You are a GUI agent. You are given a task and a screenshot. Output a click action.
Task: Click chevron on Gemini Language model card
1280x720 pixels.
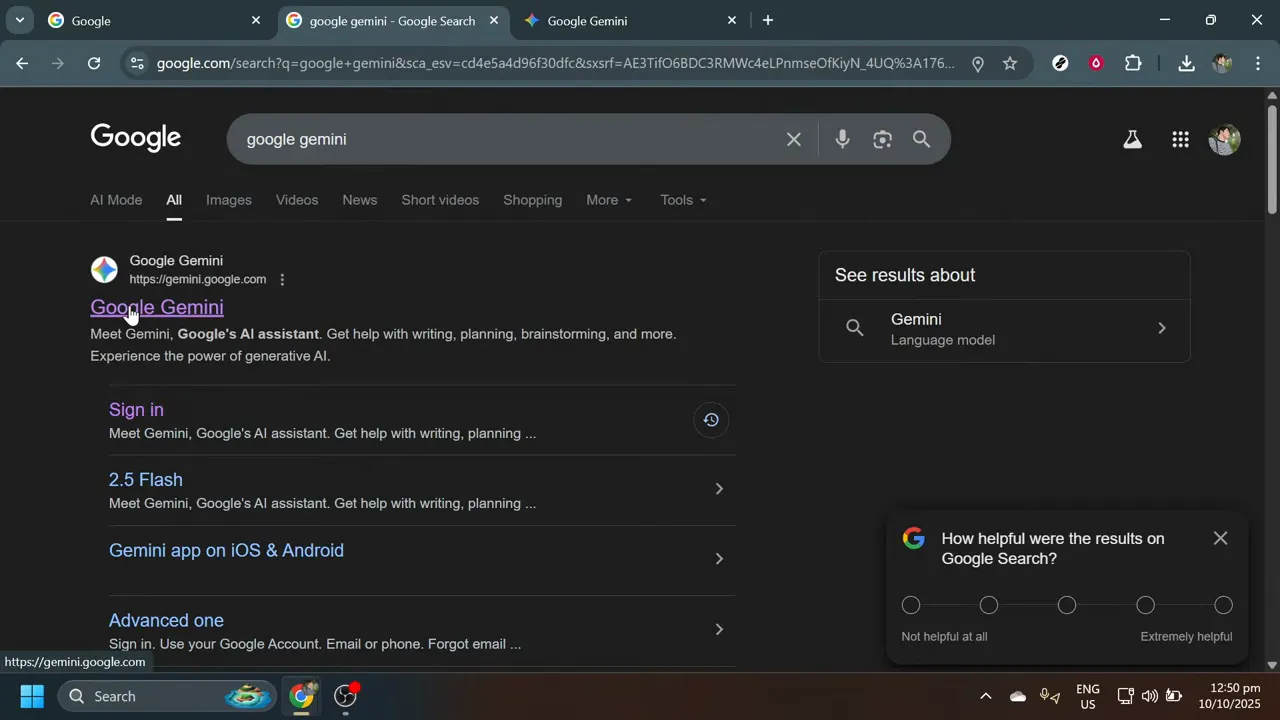click(x=1161, y=328)
